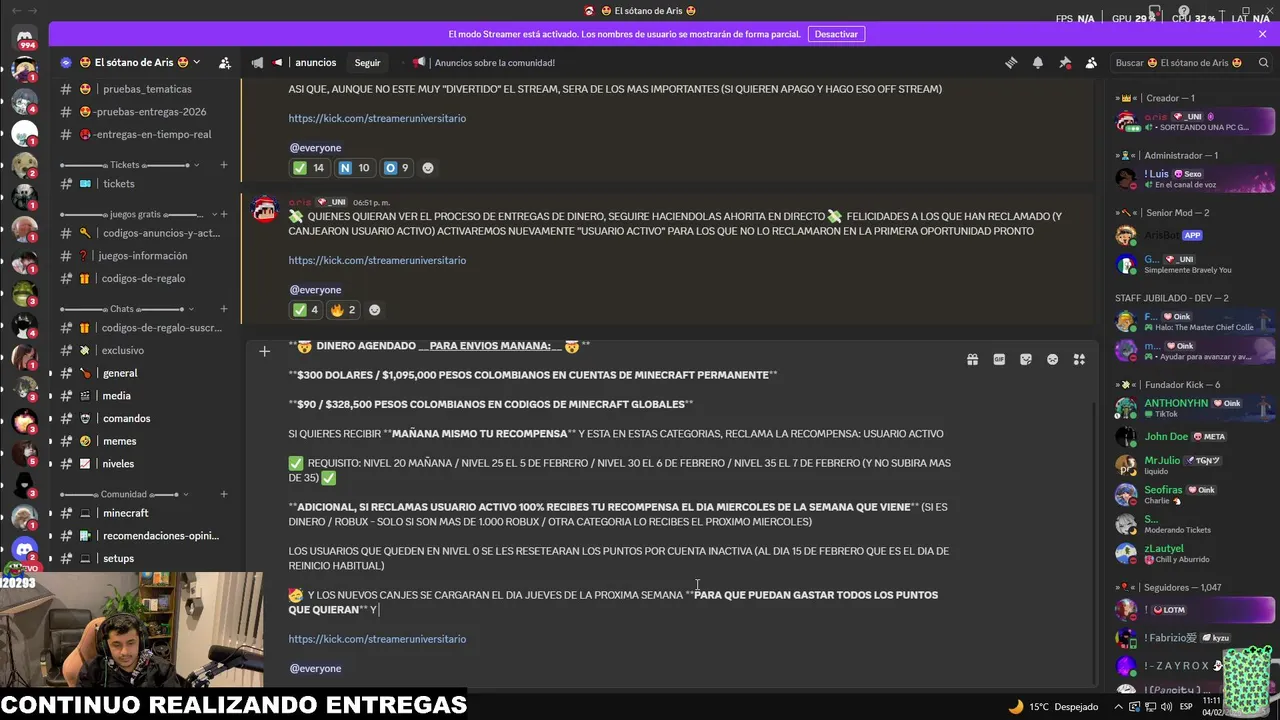Open the sticker picker

pyautogui.click(x=1026, y=360)
